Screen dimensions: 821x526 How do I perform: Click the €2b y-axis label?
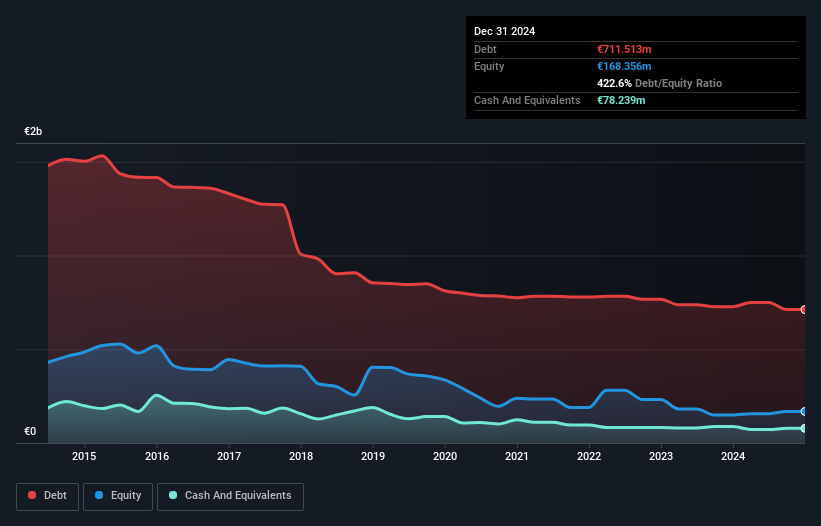tap(33, 131)
